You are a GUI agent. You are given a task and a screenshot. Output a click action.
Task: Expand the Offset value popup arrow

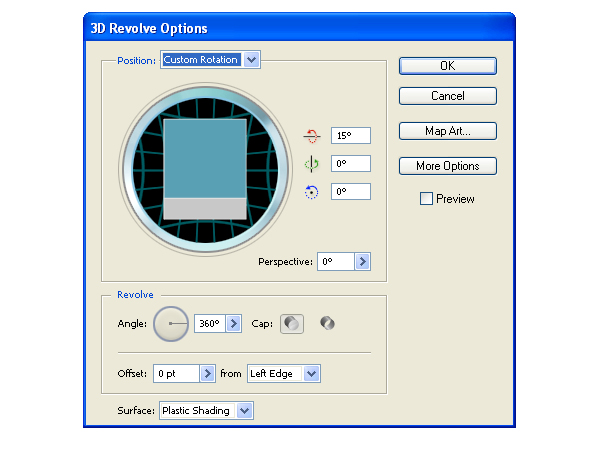coord(207,373)
